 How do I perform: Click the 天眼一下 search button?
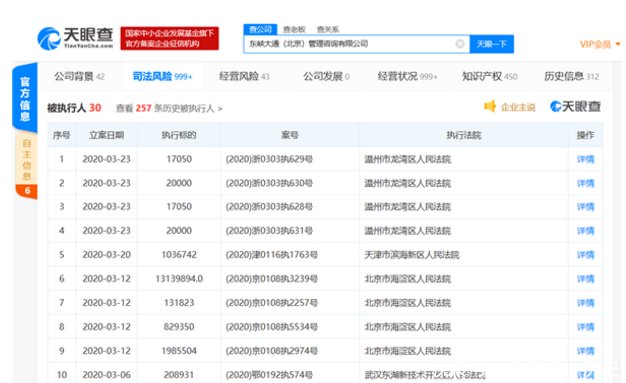pyautogui.click(x=491, y=44)
